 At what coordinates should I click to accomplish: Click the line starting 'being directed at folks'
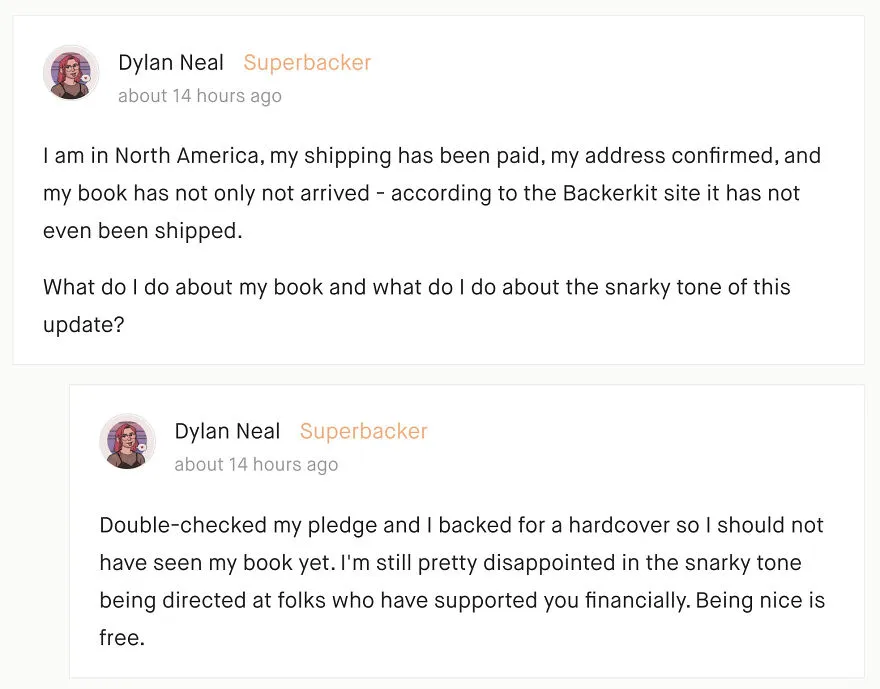click(462, 600)
